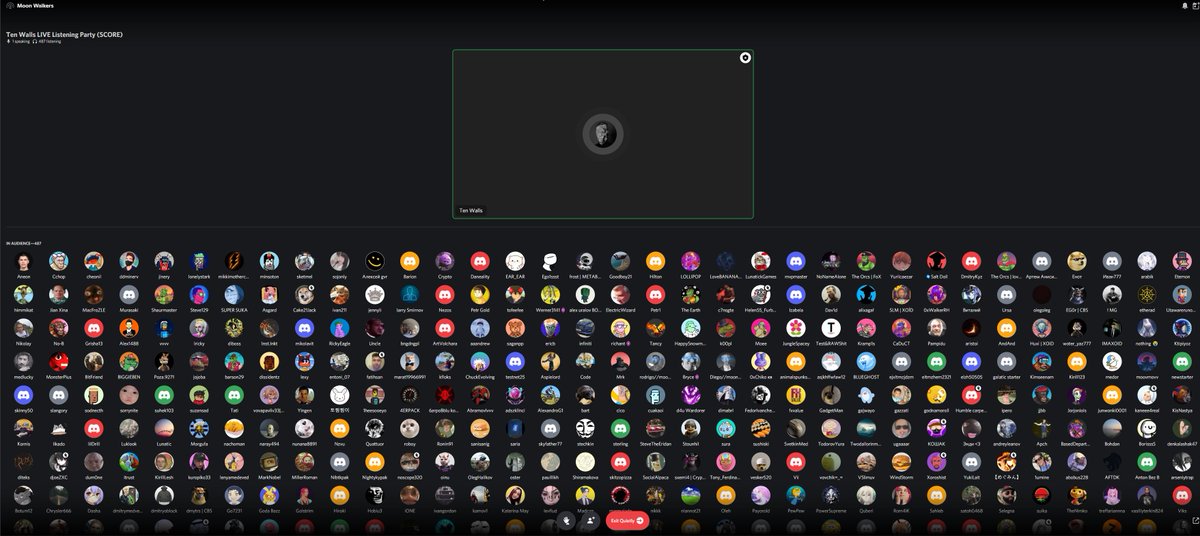The image size is (1200, 536).
Task: Click Hilton's orange Discord avatar
Action: click(x=655, y=261)
